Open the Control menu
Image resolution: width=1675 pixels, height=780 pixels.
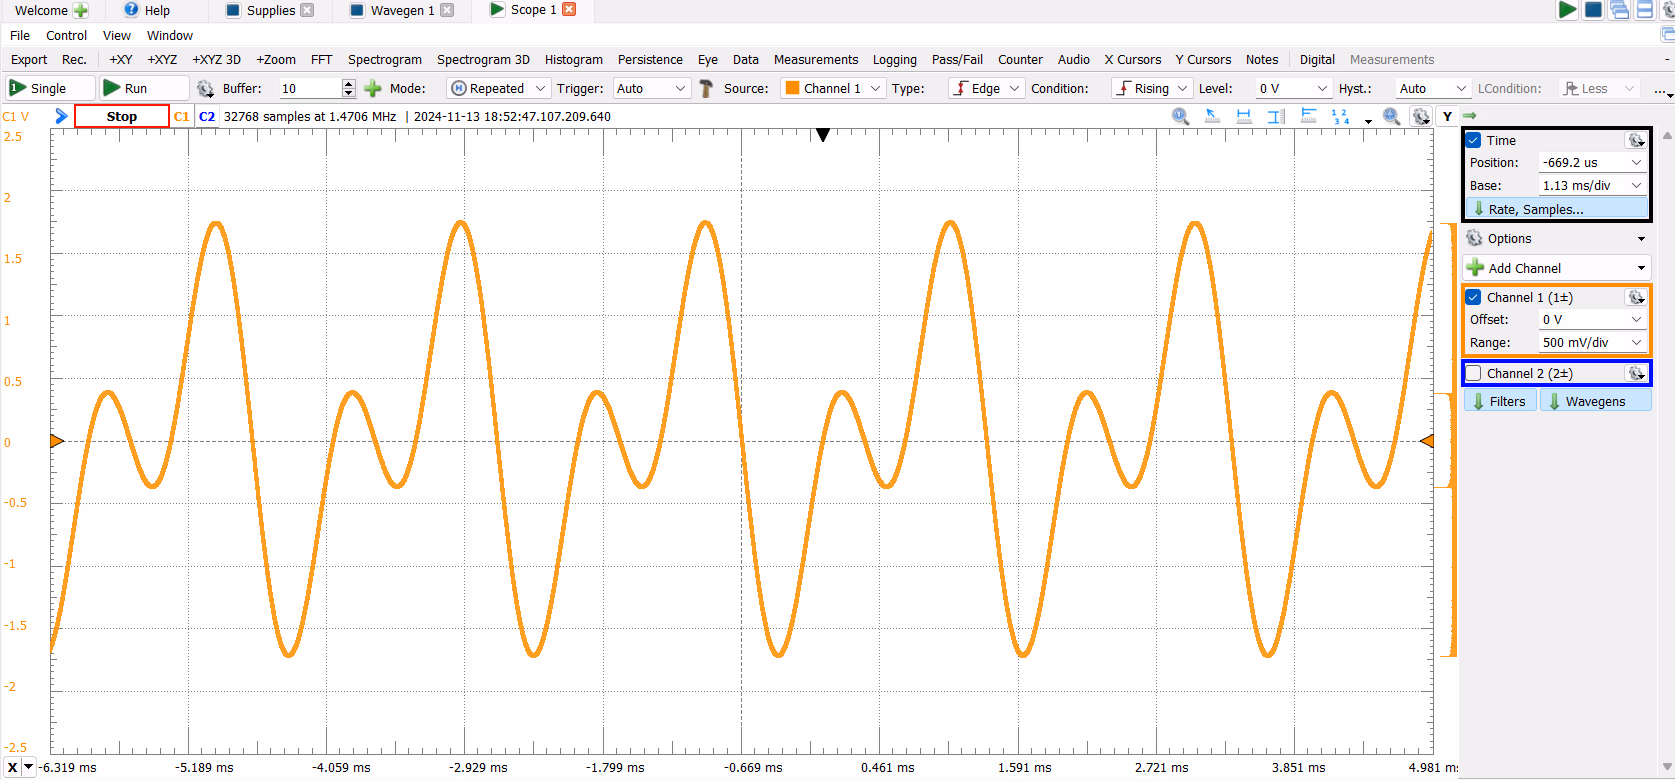66,35
